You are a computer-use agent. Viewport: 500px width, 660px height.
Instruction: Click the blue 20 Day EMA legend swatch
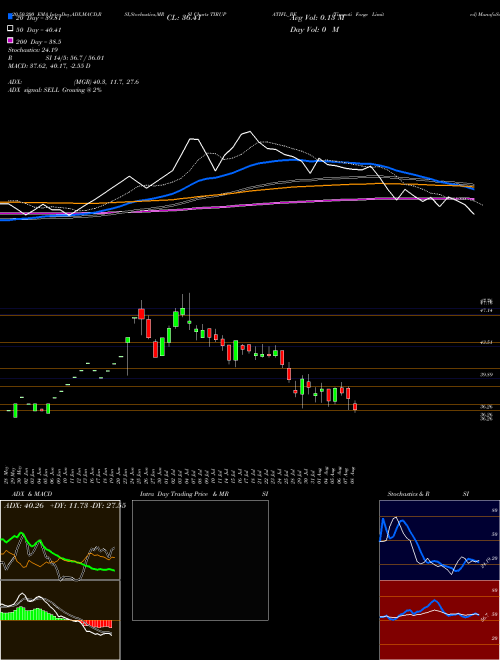point(10,17)
